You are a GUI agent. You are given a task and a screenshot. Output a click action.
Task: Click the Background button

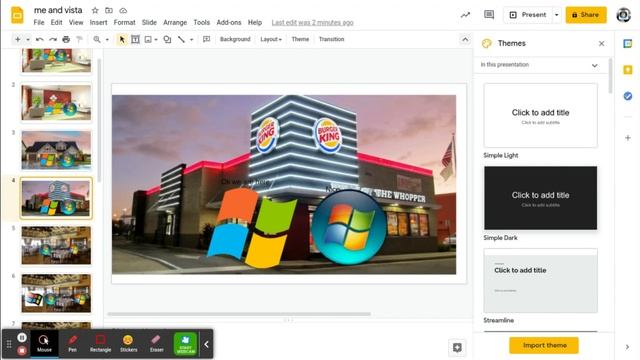click(235, 39)
